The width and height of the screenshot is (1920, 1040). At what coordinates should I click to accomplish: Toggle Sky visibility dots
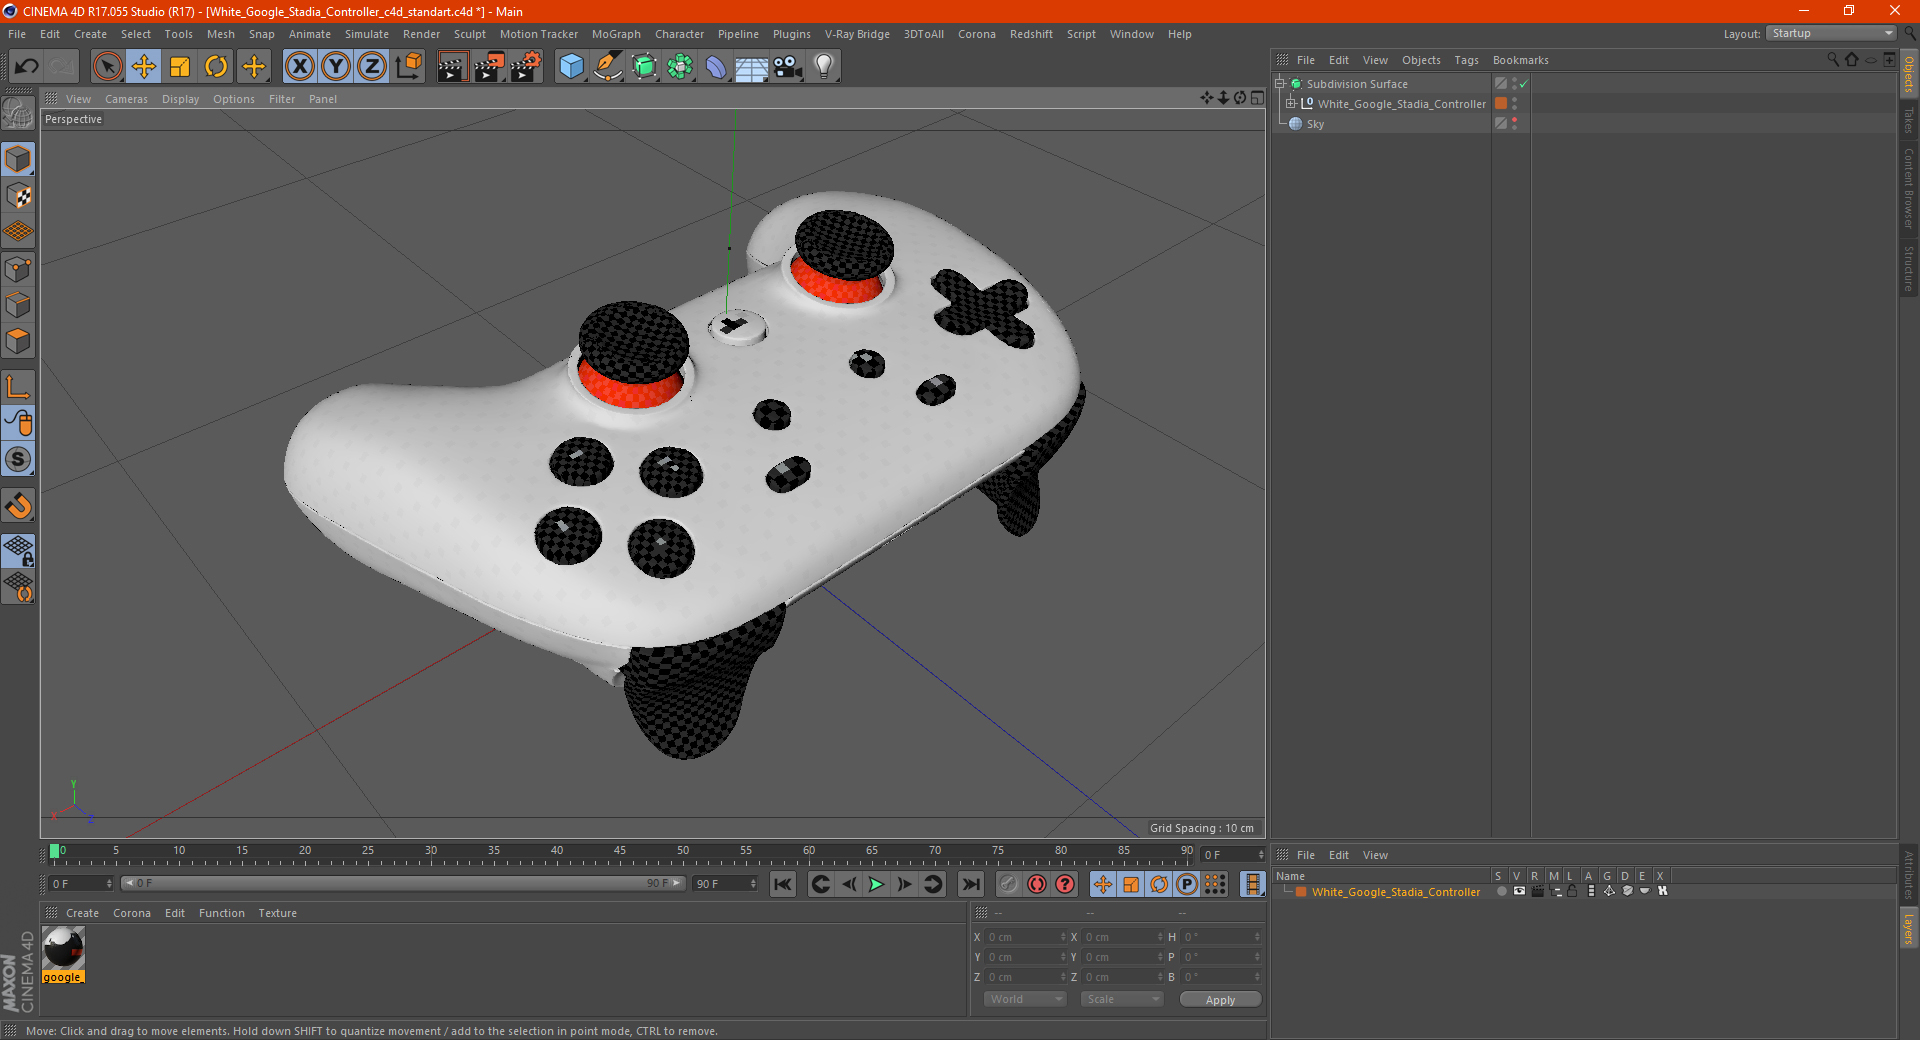pyautogui.click(x=1514, y=123)
